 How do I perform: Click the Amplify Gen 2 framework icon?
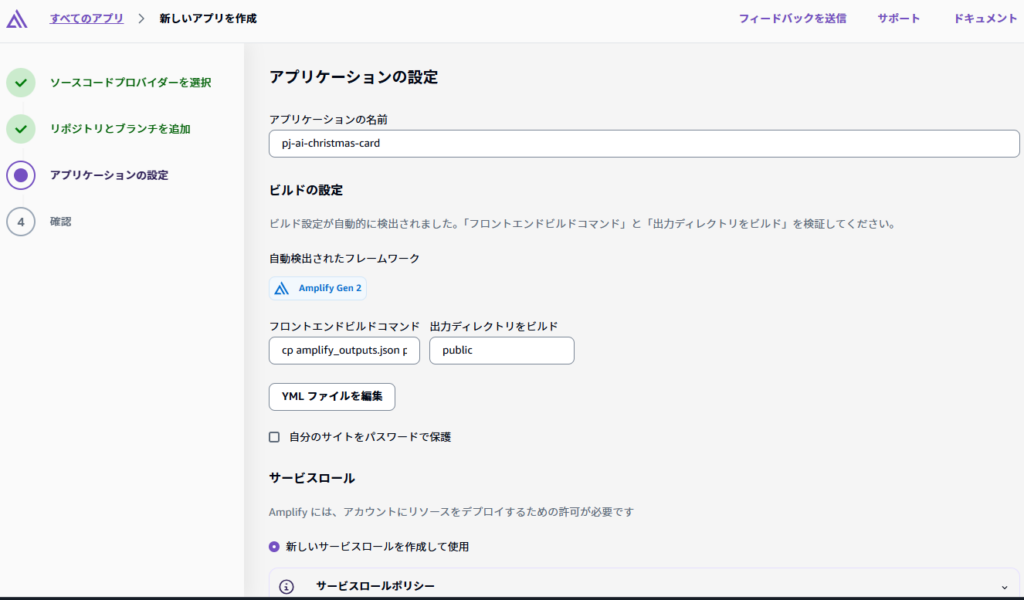pyautogui.click(x=282, y=288)
